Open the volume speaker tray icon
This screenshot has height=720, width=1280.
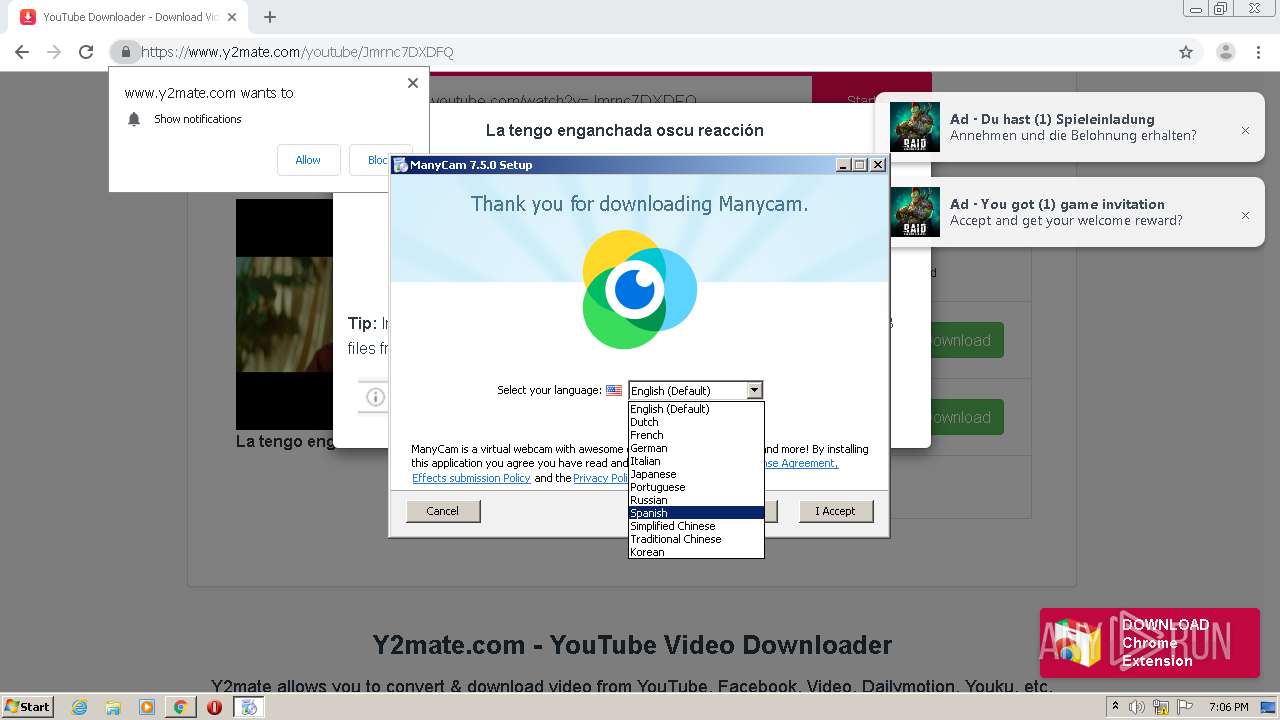(x=1137, y=707)
